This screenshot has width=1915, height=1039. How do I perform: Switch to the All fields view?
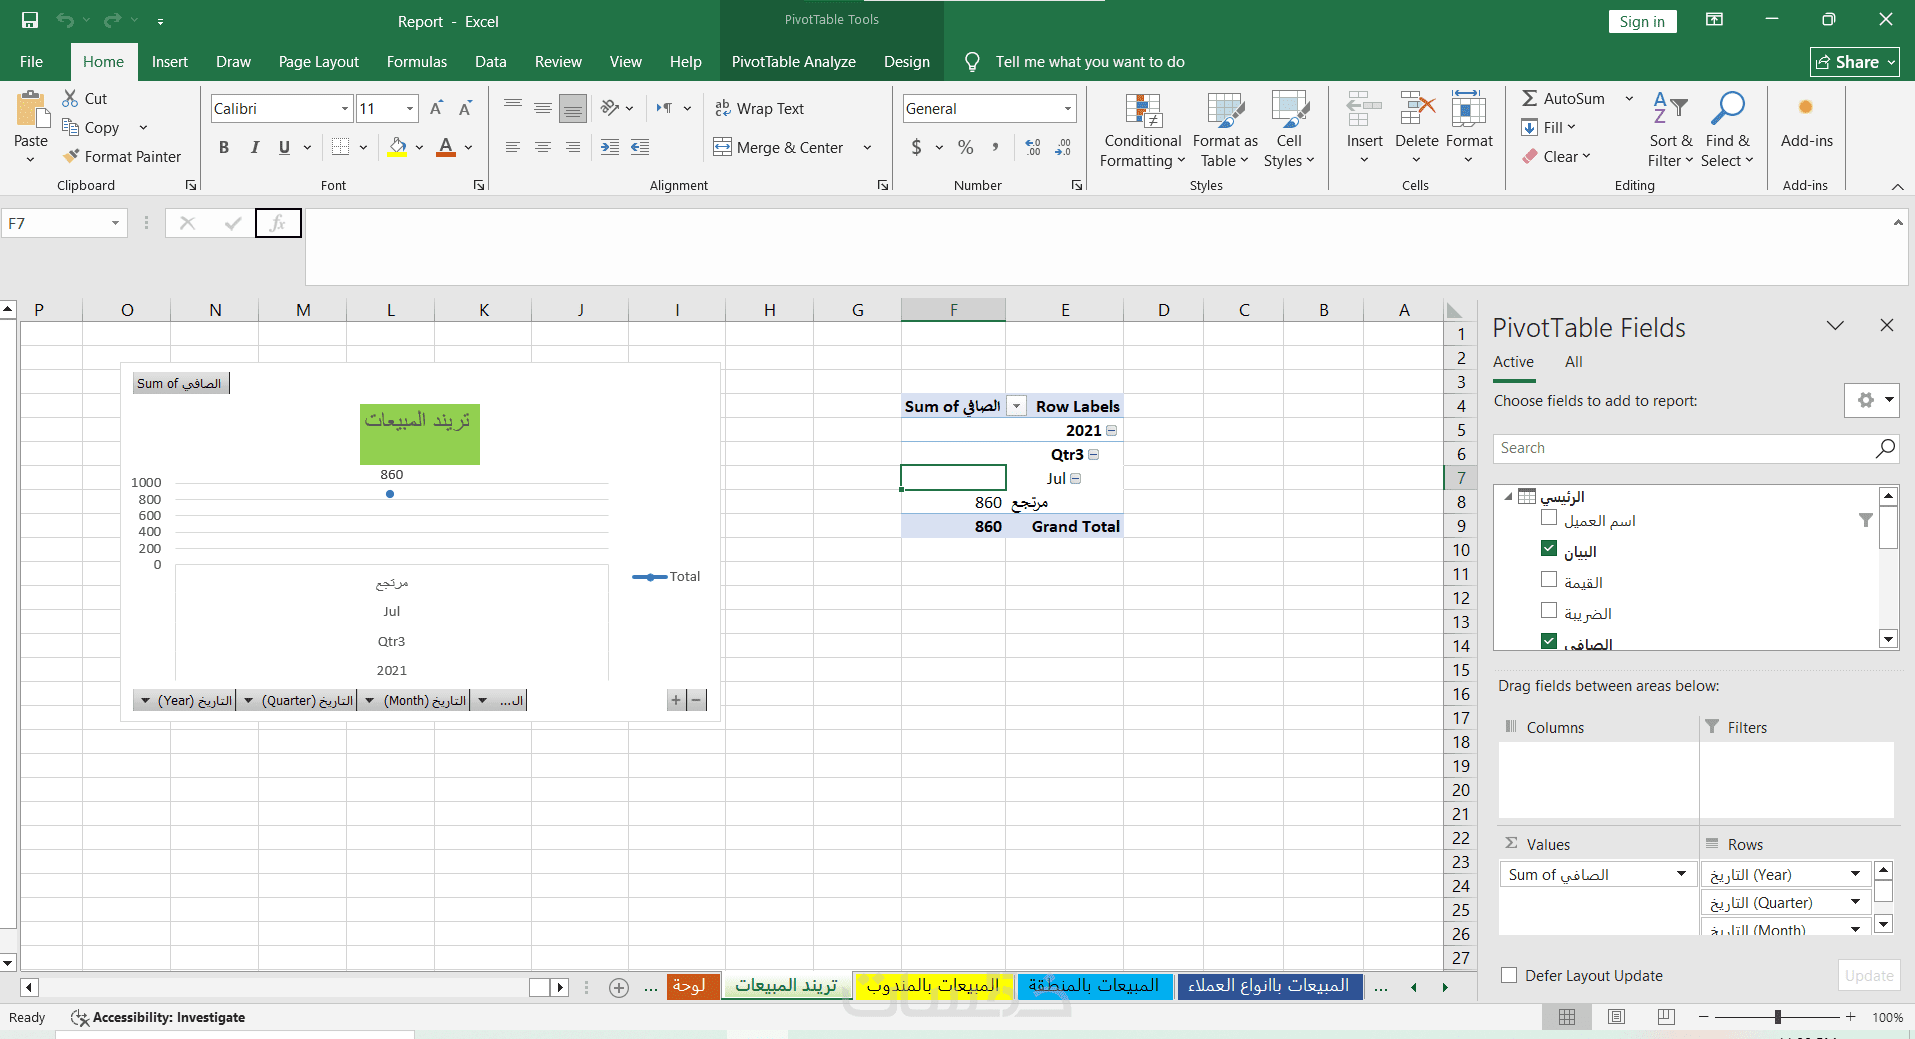pos(1574,362)
